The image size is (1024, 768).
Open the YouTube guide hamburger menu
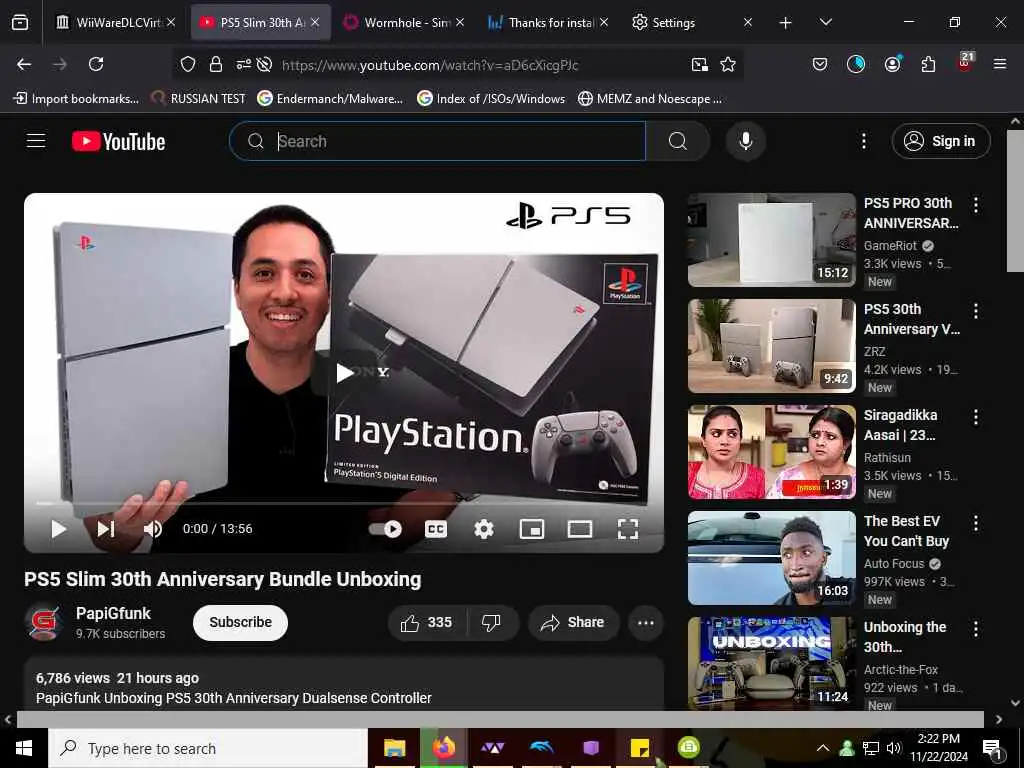36,141
